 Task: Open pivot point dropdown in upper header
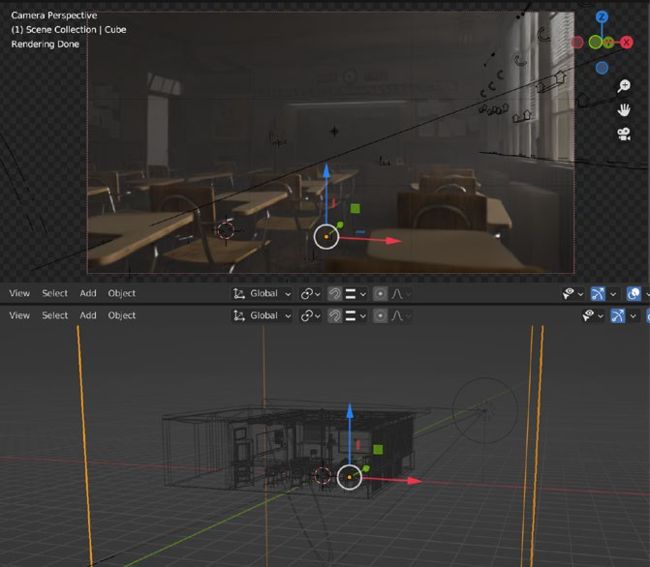click(309, 294)
